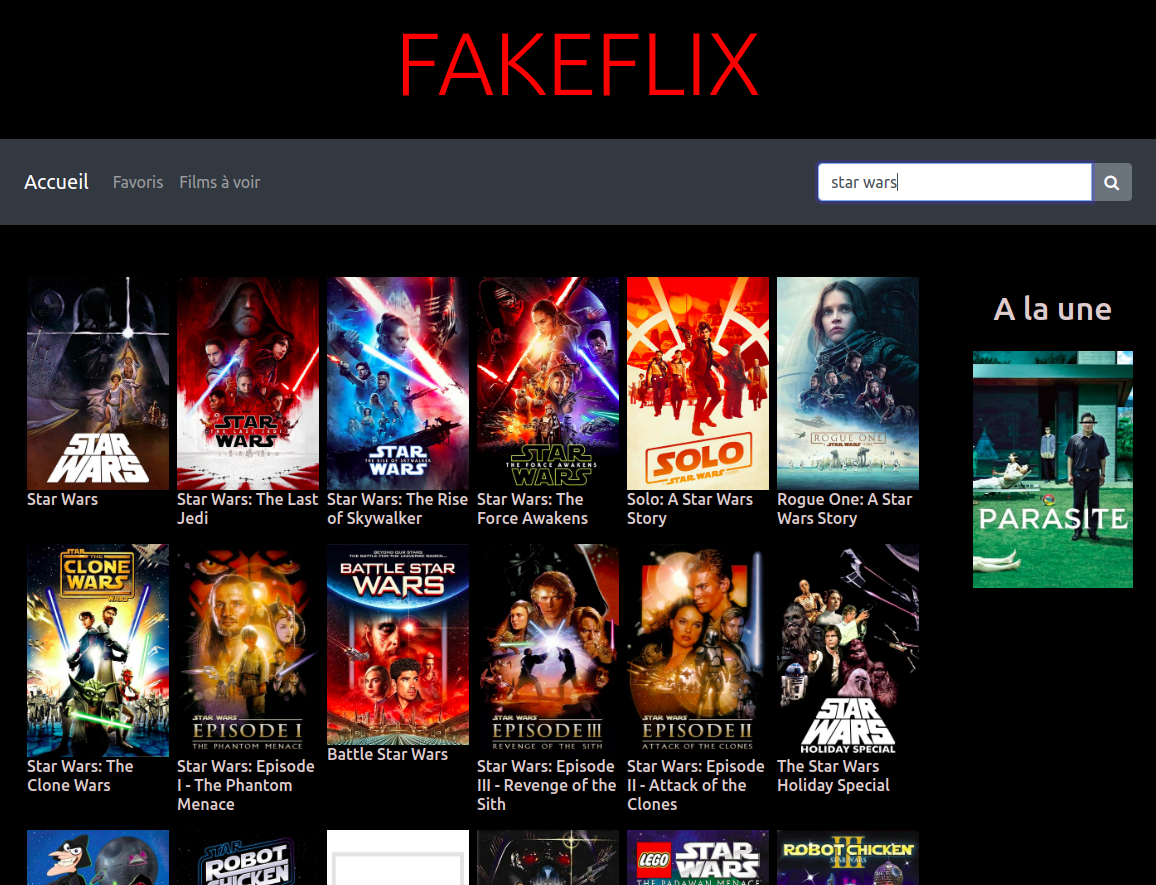Open the original Star Wars poster
The height and width of the screenshot is (885, 1156).
(x=98, y=383)
